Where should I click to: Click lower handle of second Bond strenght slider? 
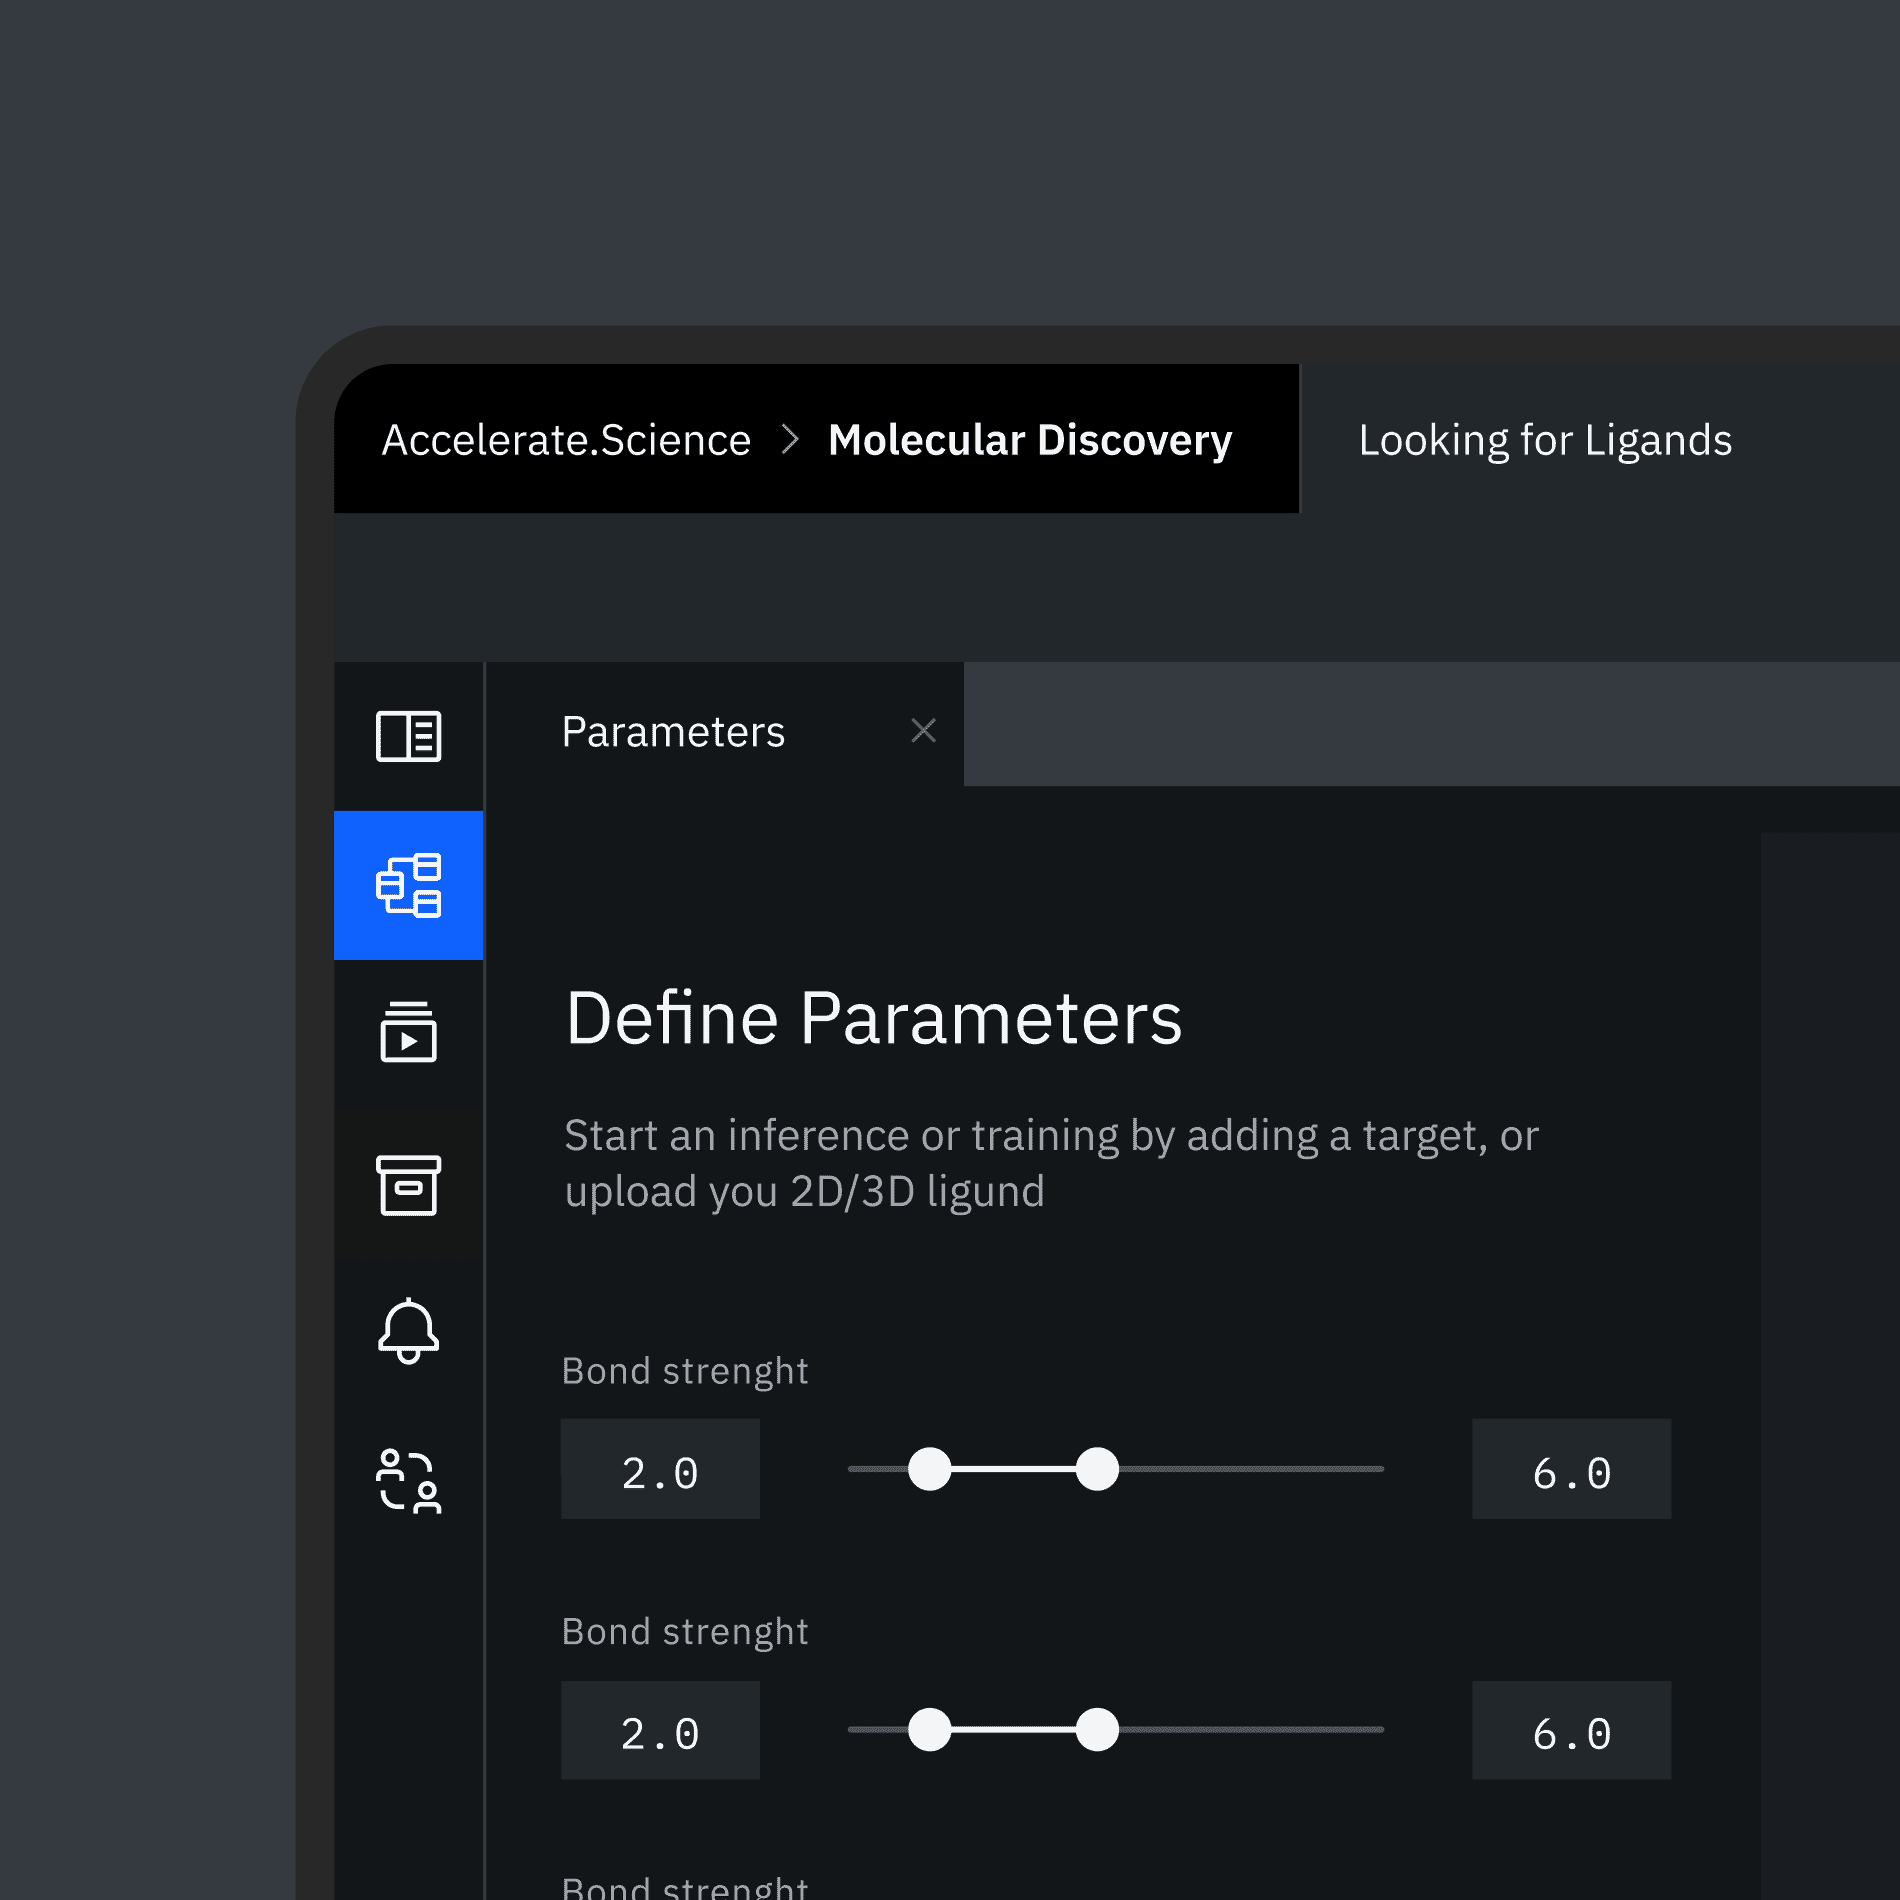(x=930, y=1729)
